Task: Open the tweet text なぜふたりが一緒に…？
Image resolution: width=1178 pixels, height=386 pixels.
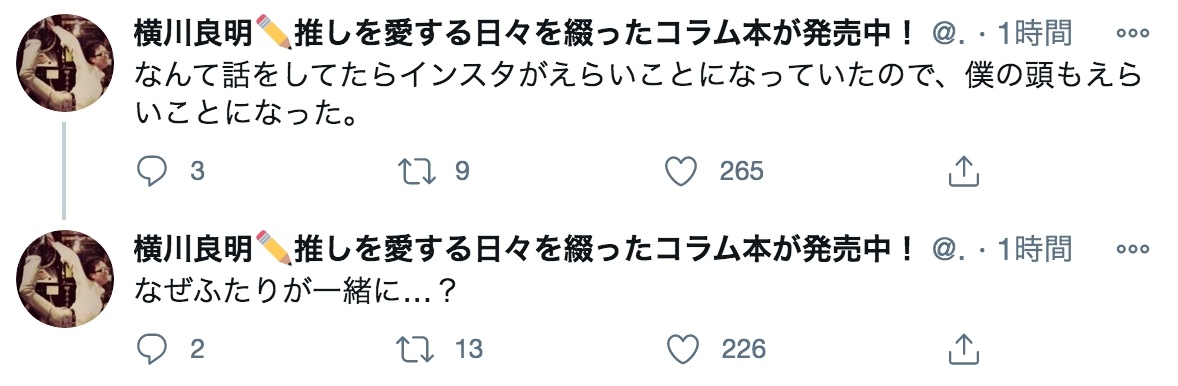Action: point(296,291)
